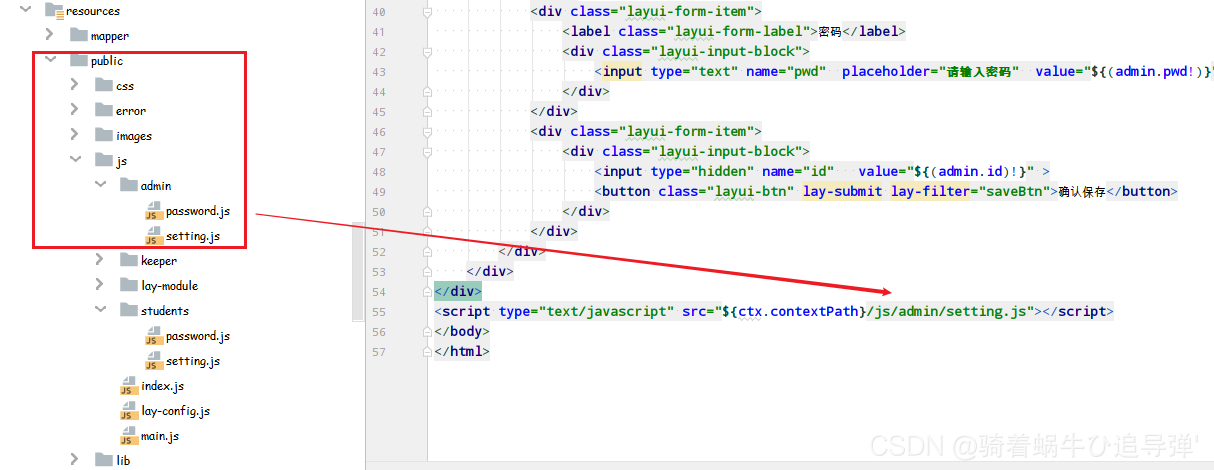Image resolution: width=1214 pixels, height=470 pixels.
Task: Open main.js in the tree
Action: [160, 436]
